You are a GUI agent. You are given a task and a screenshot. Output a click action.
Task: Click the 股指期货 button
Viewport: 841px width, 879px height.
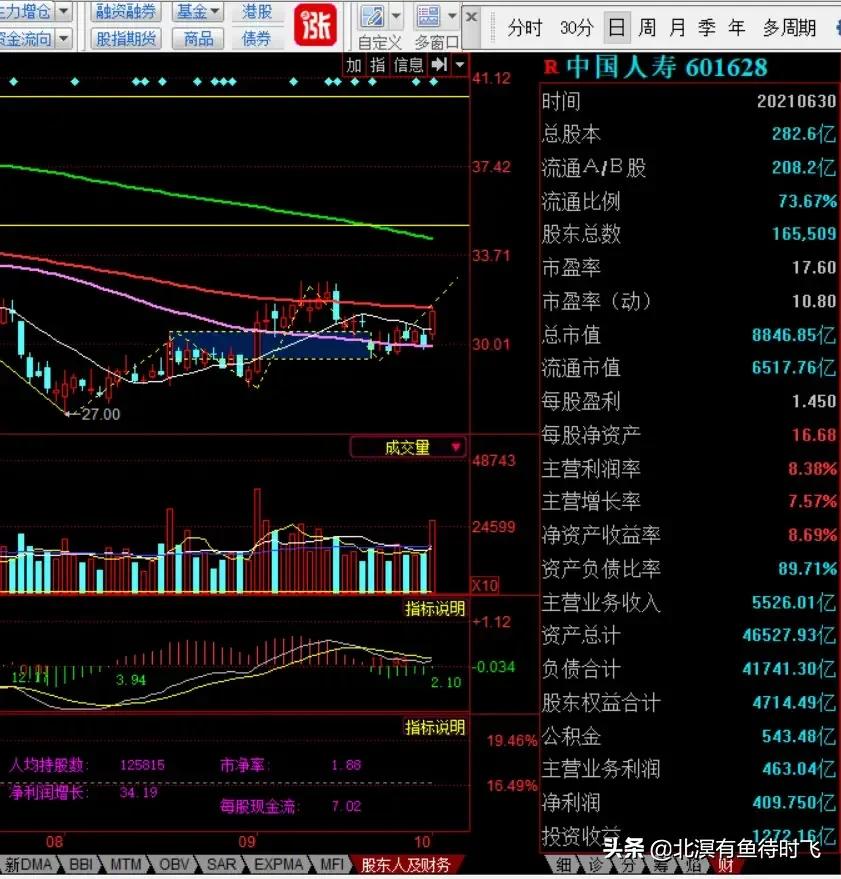tap(126, 39)
